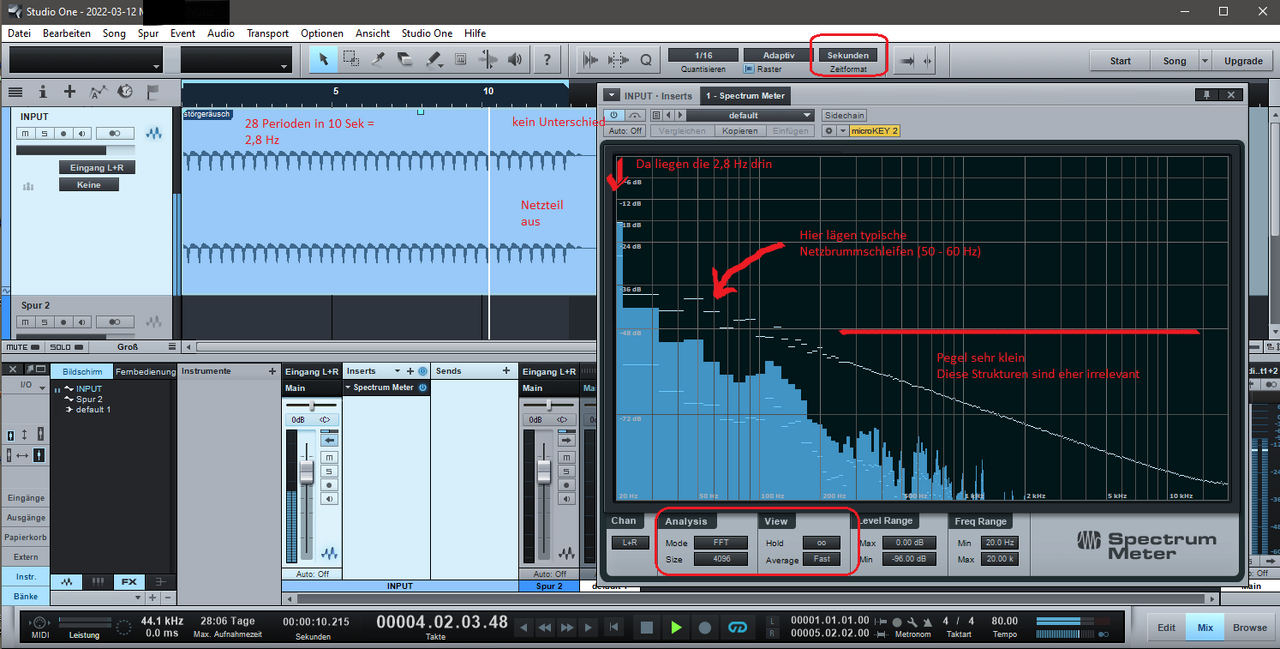Mute the INPUT track in arrangement
Screen dimensions: 1280x649
(x=25, y=133)
